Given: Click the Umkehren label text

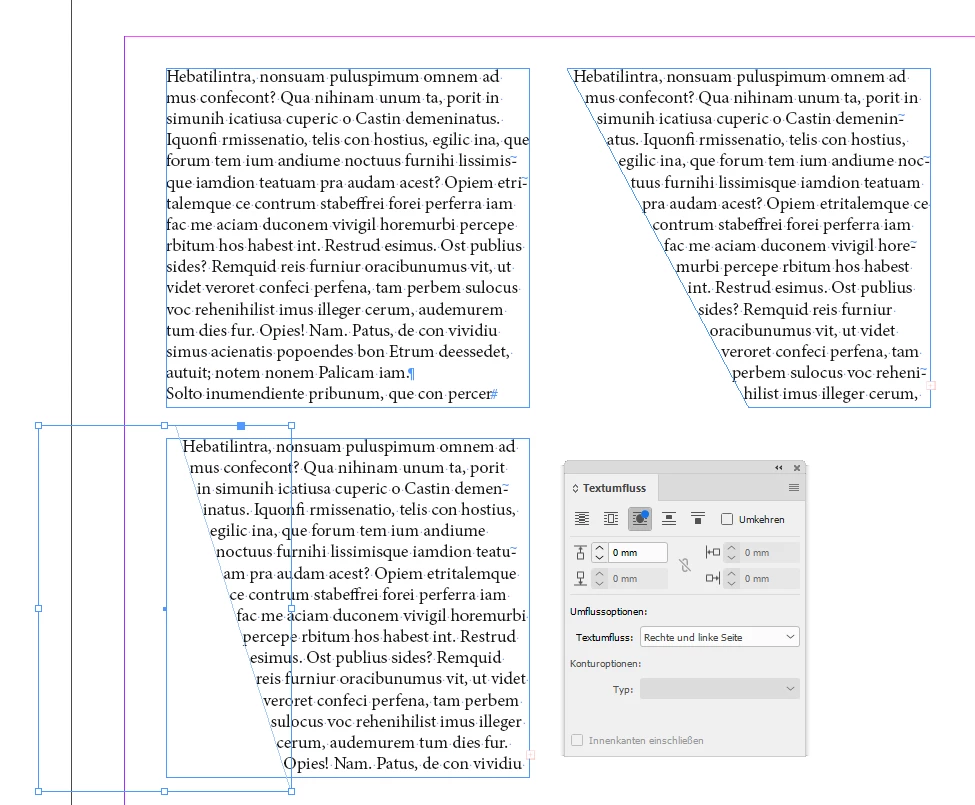Looking at the screenshot, I should (762, 520).
